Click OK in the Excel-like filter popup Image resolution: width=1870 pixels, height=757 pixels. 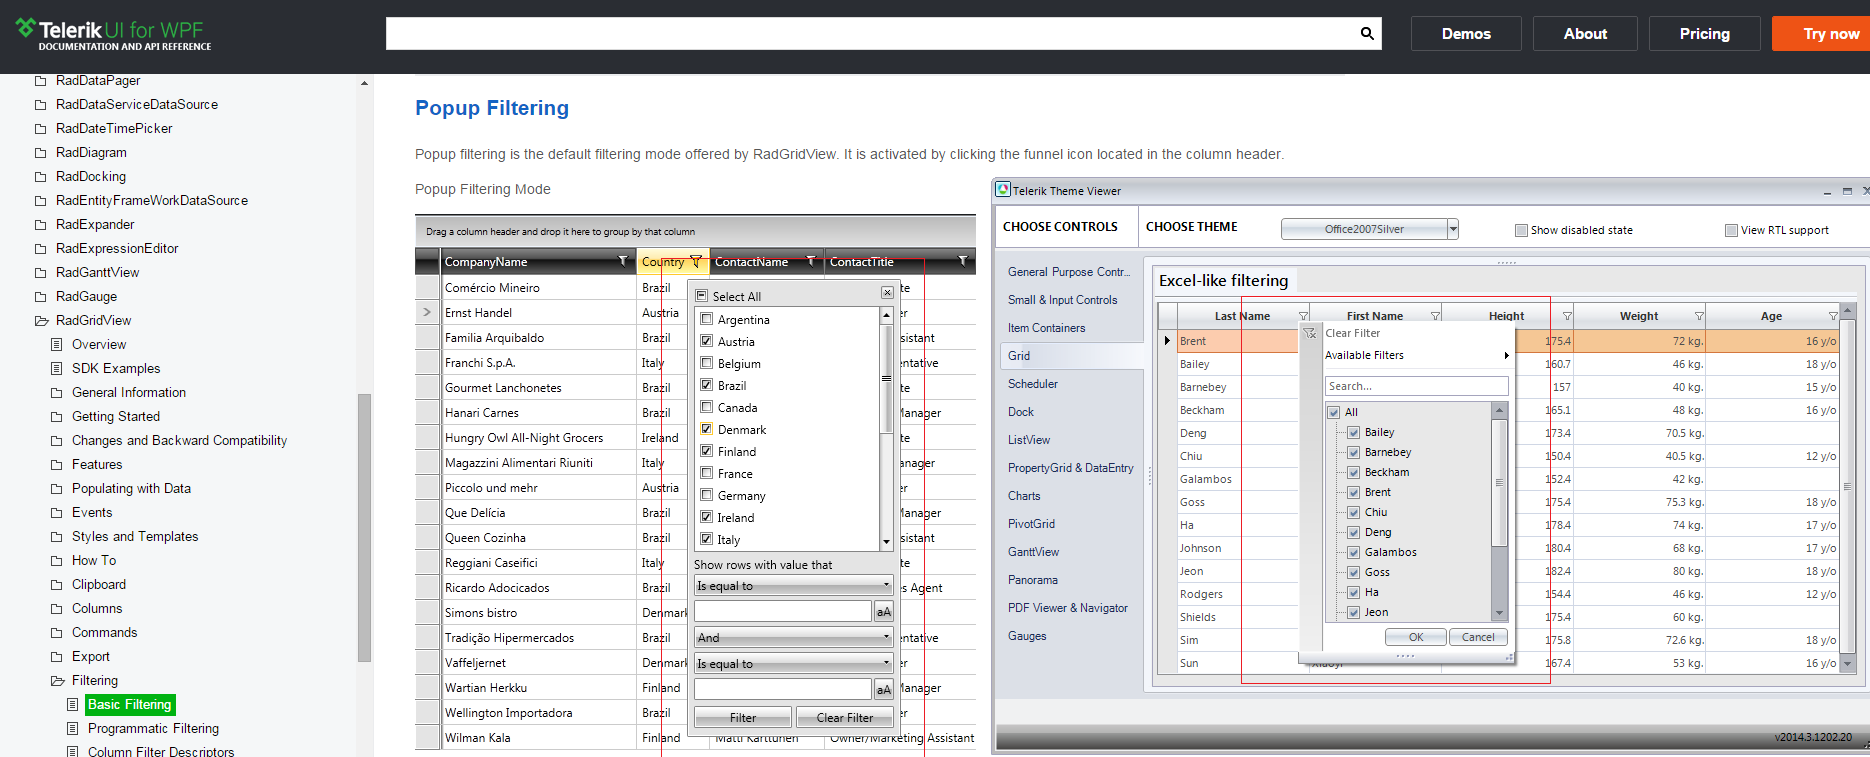(x=1416, y=637)
